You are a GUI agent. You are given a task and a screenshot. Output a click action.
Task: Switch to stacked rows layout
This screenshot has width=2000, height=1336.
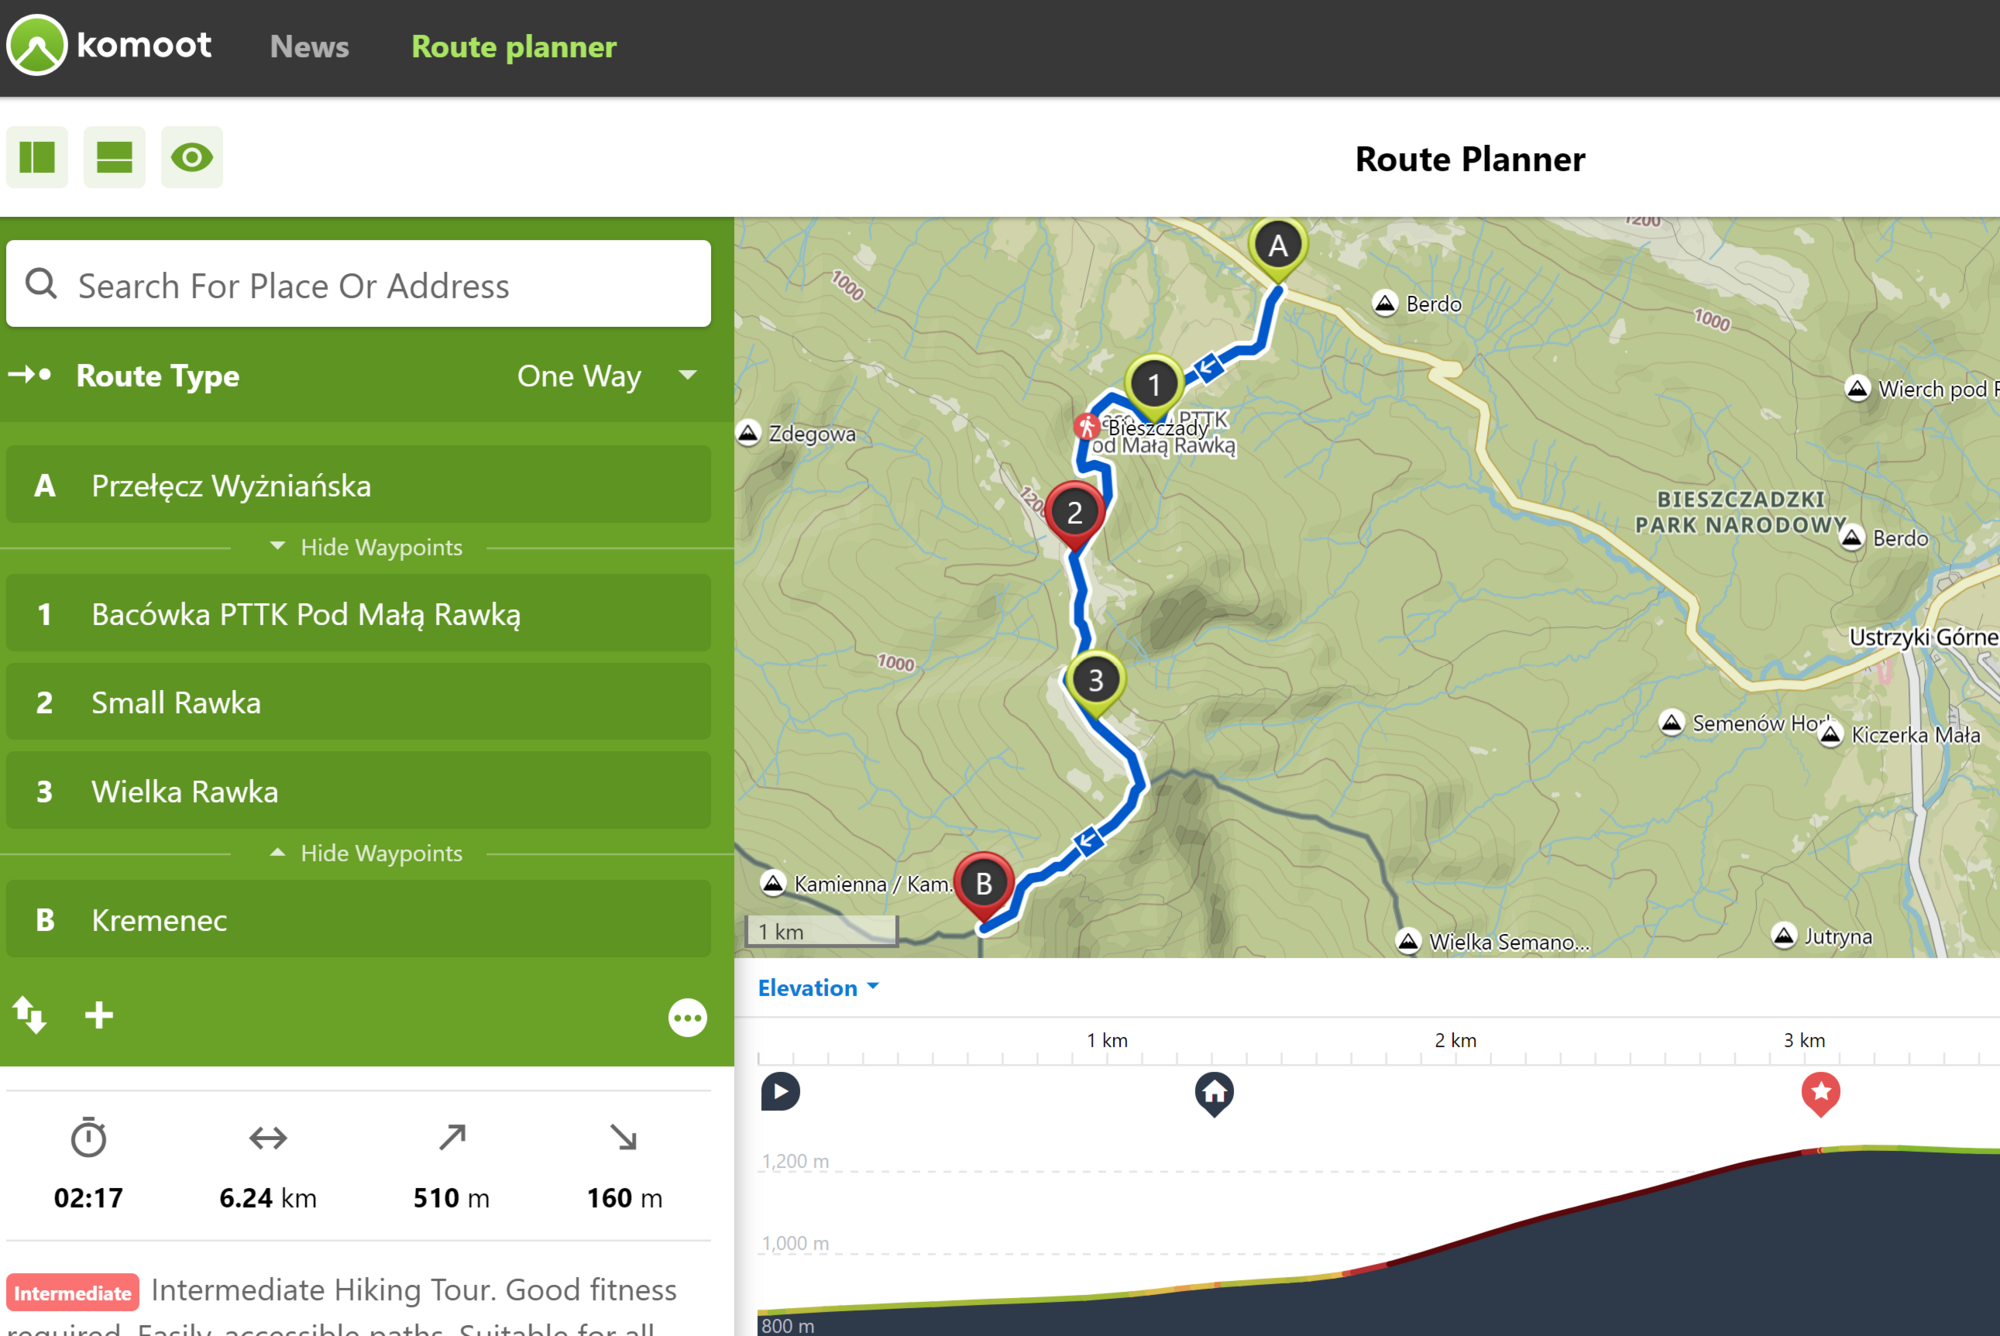[x=114, y=157]
